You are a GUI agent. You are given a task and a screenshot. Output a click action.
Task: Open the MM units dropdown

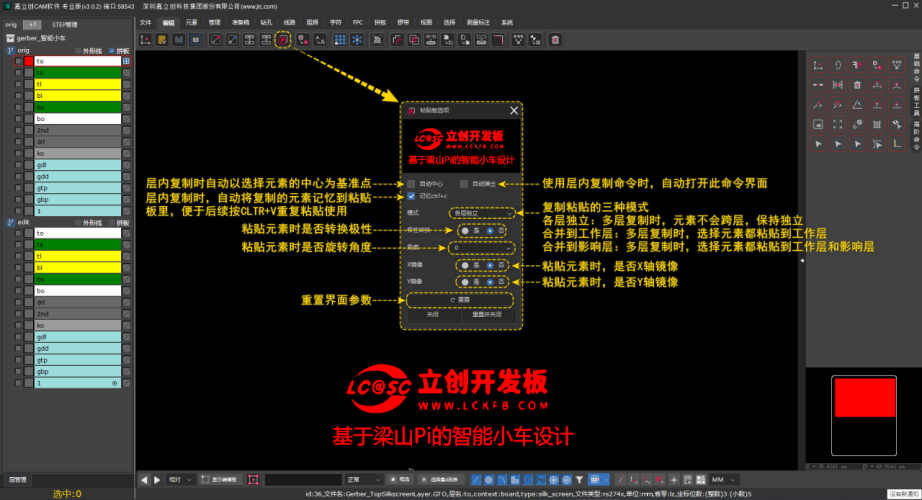pyautogui.click(x=724, y=479)
